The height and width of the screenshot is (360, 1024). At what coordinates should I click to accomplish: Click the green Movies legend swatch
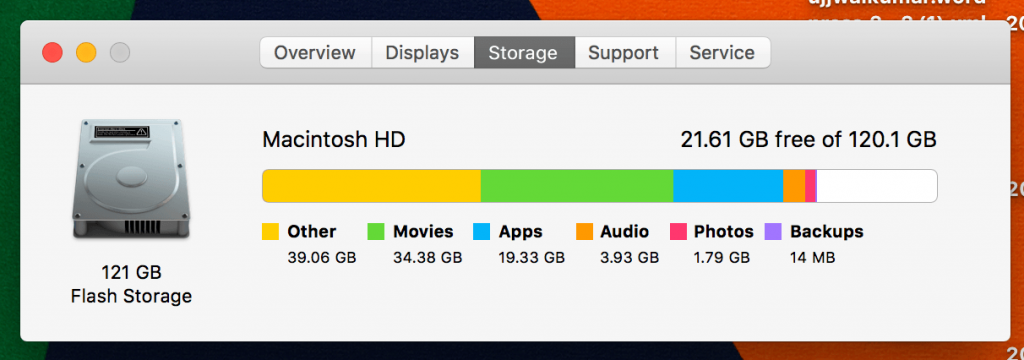tap(376, 231)
